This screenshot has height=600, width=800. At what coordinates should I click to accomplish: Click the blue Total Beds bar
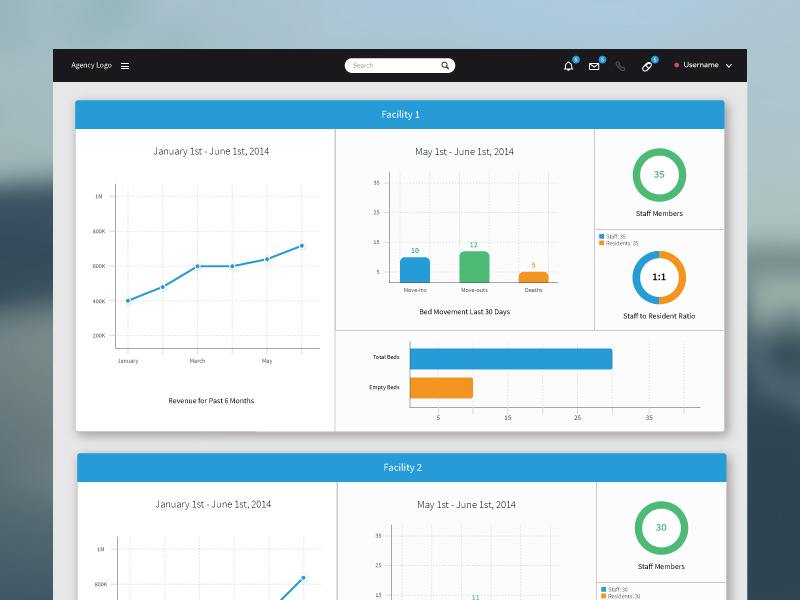[511, 359]
